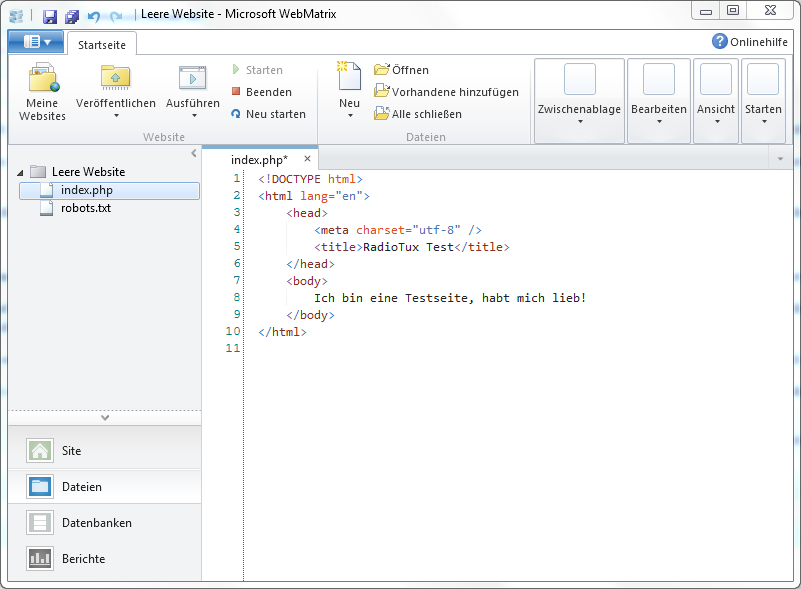
Task: Click the WebMatrix application icon in title bar
Action: coord(16,16)
